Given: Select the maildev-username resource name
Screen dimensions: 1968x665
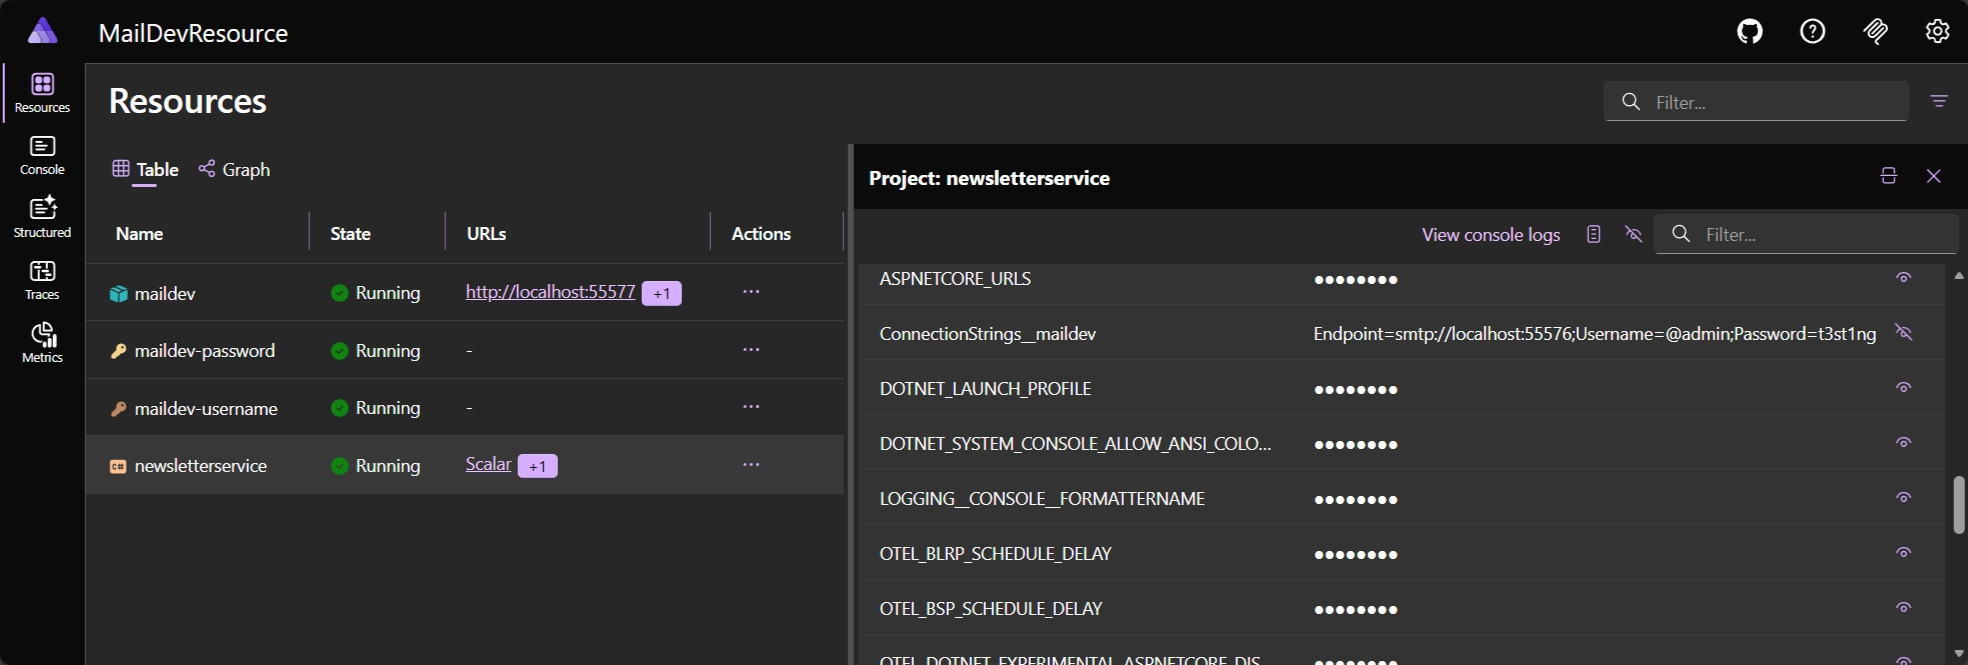Looking at the screenshot, I should click(x=206, y=408).
